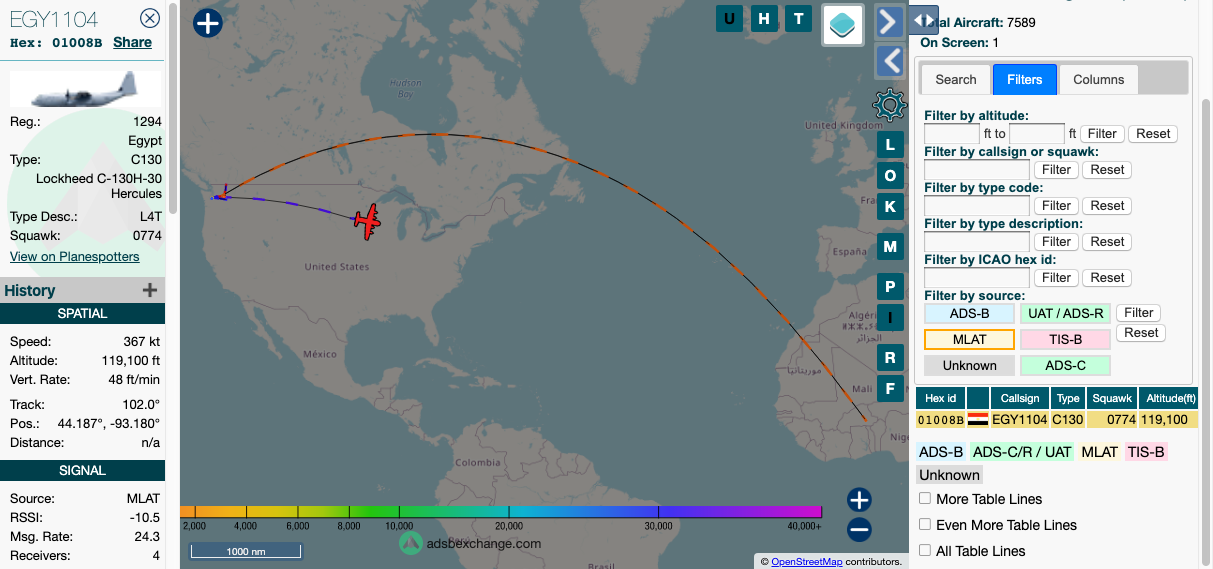The width and height of the screenshot is (1213, 569).
Task: Click the callsign or squawk input field
Action: (x=977, y=170)
